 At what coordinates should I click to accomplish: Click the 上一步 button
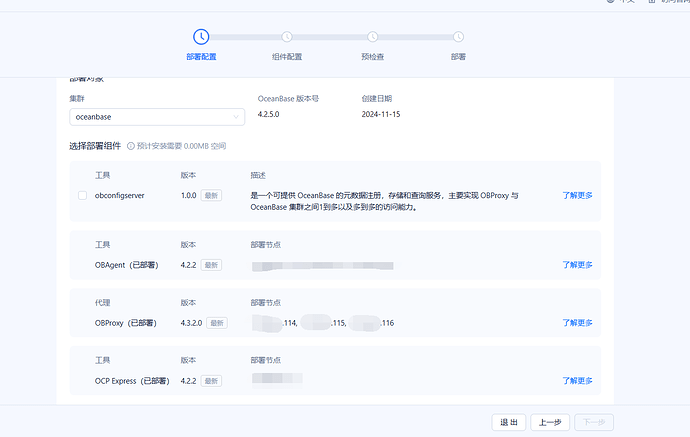click(550, 422)
